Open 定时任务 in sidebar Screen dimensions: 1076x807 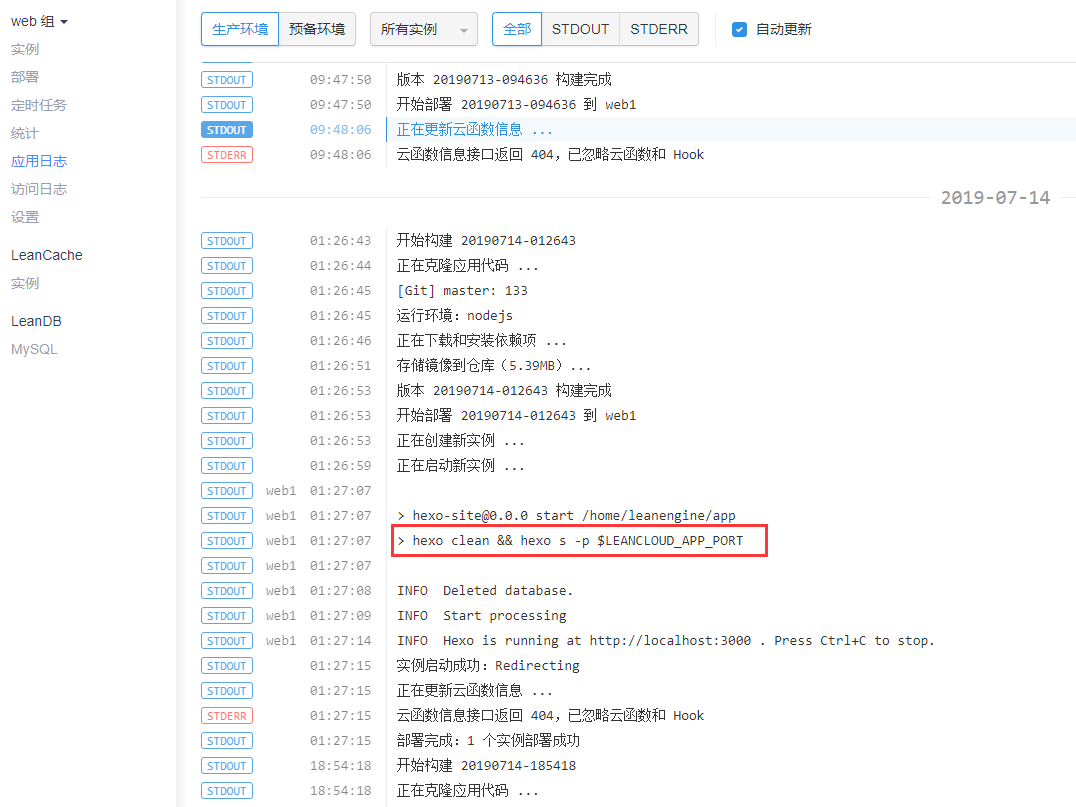click(39, 105)
